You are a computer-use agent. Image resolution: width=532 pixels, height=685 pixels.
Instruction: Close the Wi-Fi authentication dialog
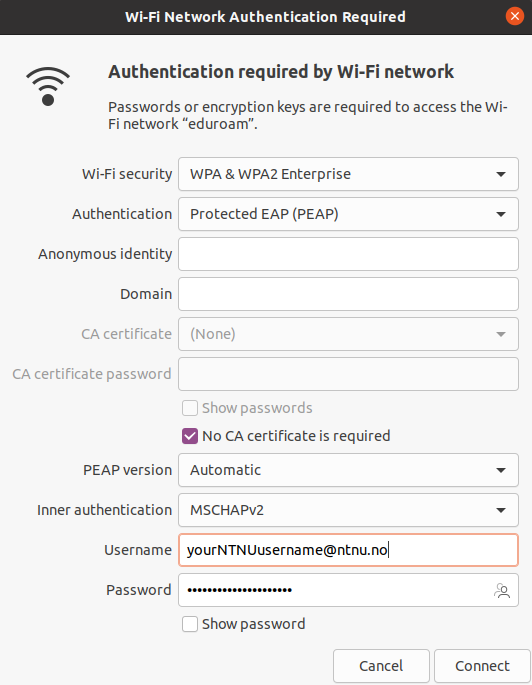(x=515, y=17)
